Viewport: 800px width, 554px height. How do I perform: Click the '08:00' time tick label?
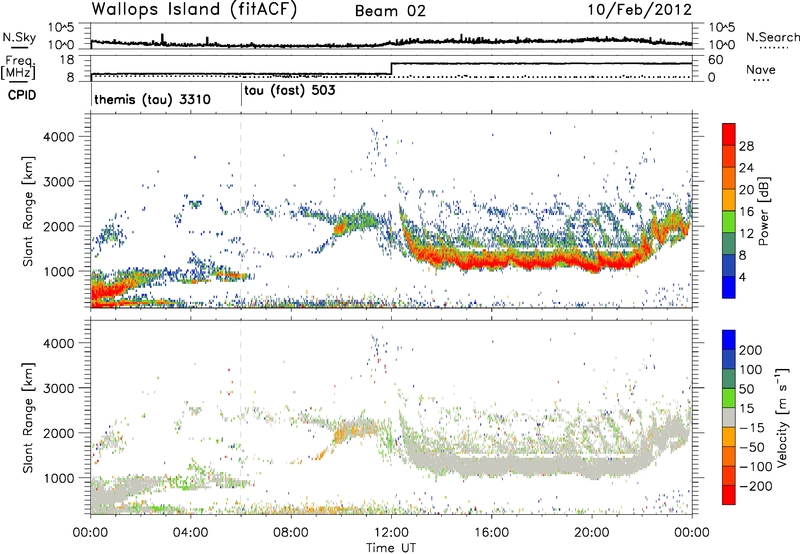(291, 533)
